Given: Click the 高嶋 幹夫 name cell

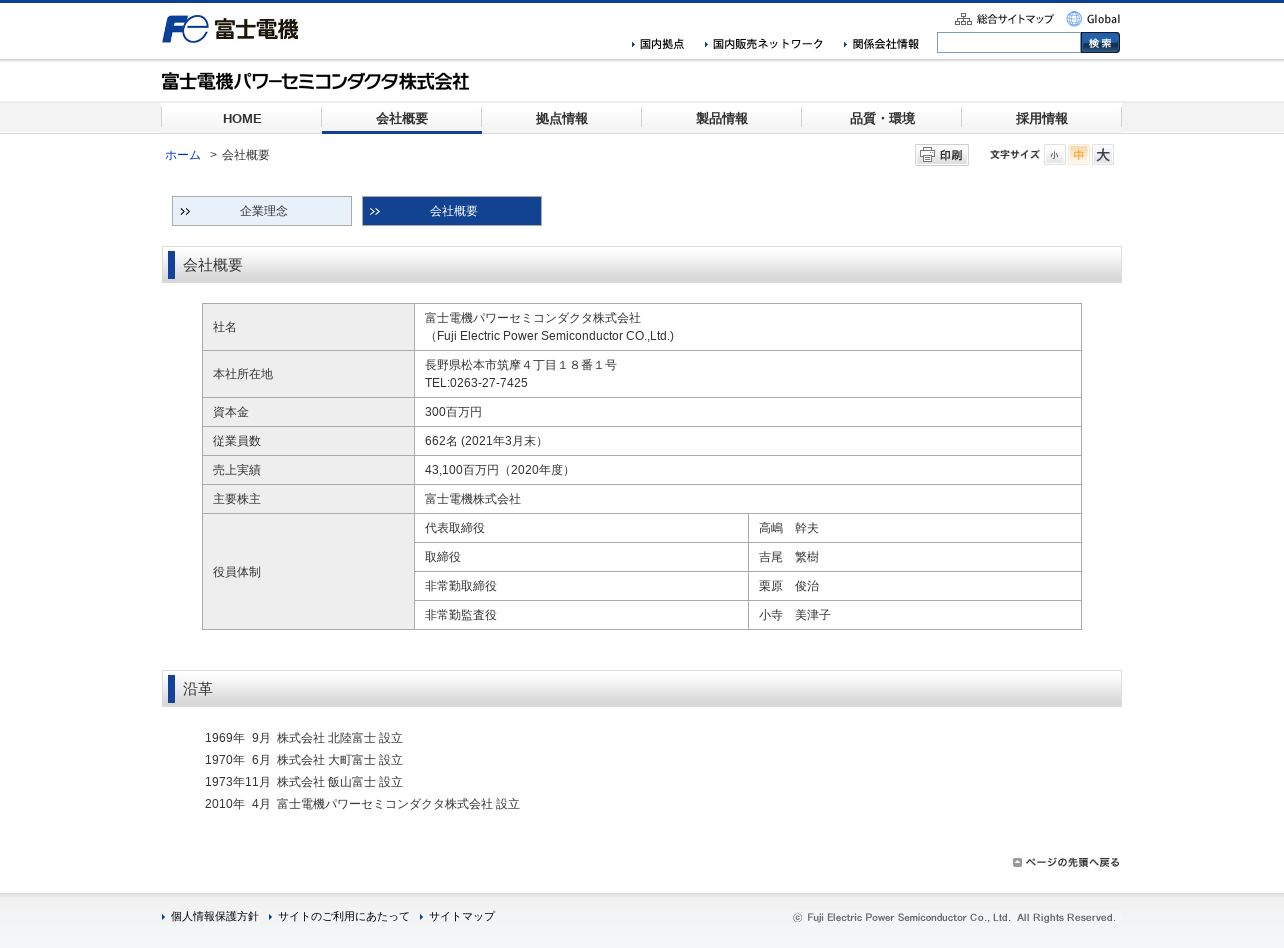Looking at the screenshot, I should pyautogui.click(x=915, y=528).
